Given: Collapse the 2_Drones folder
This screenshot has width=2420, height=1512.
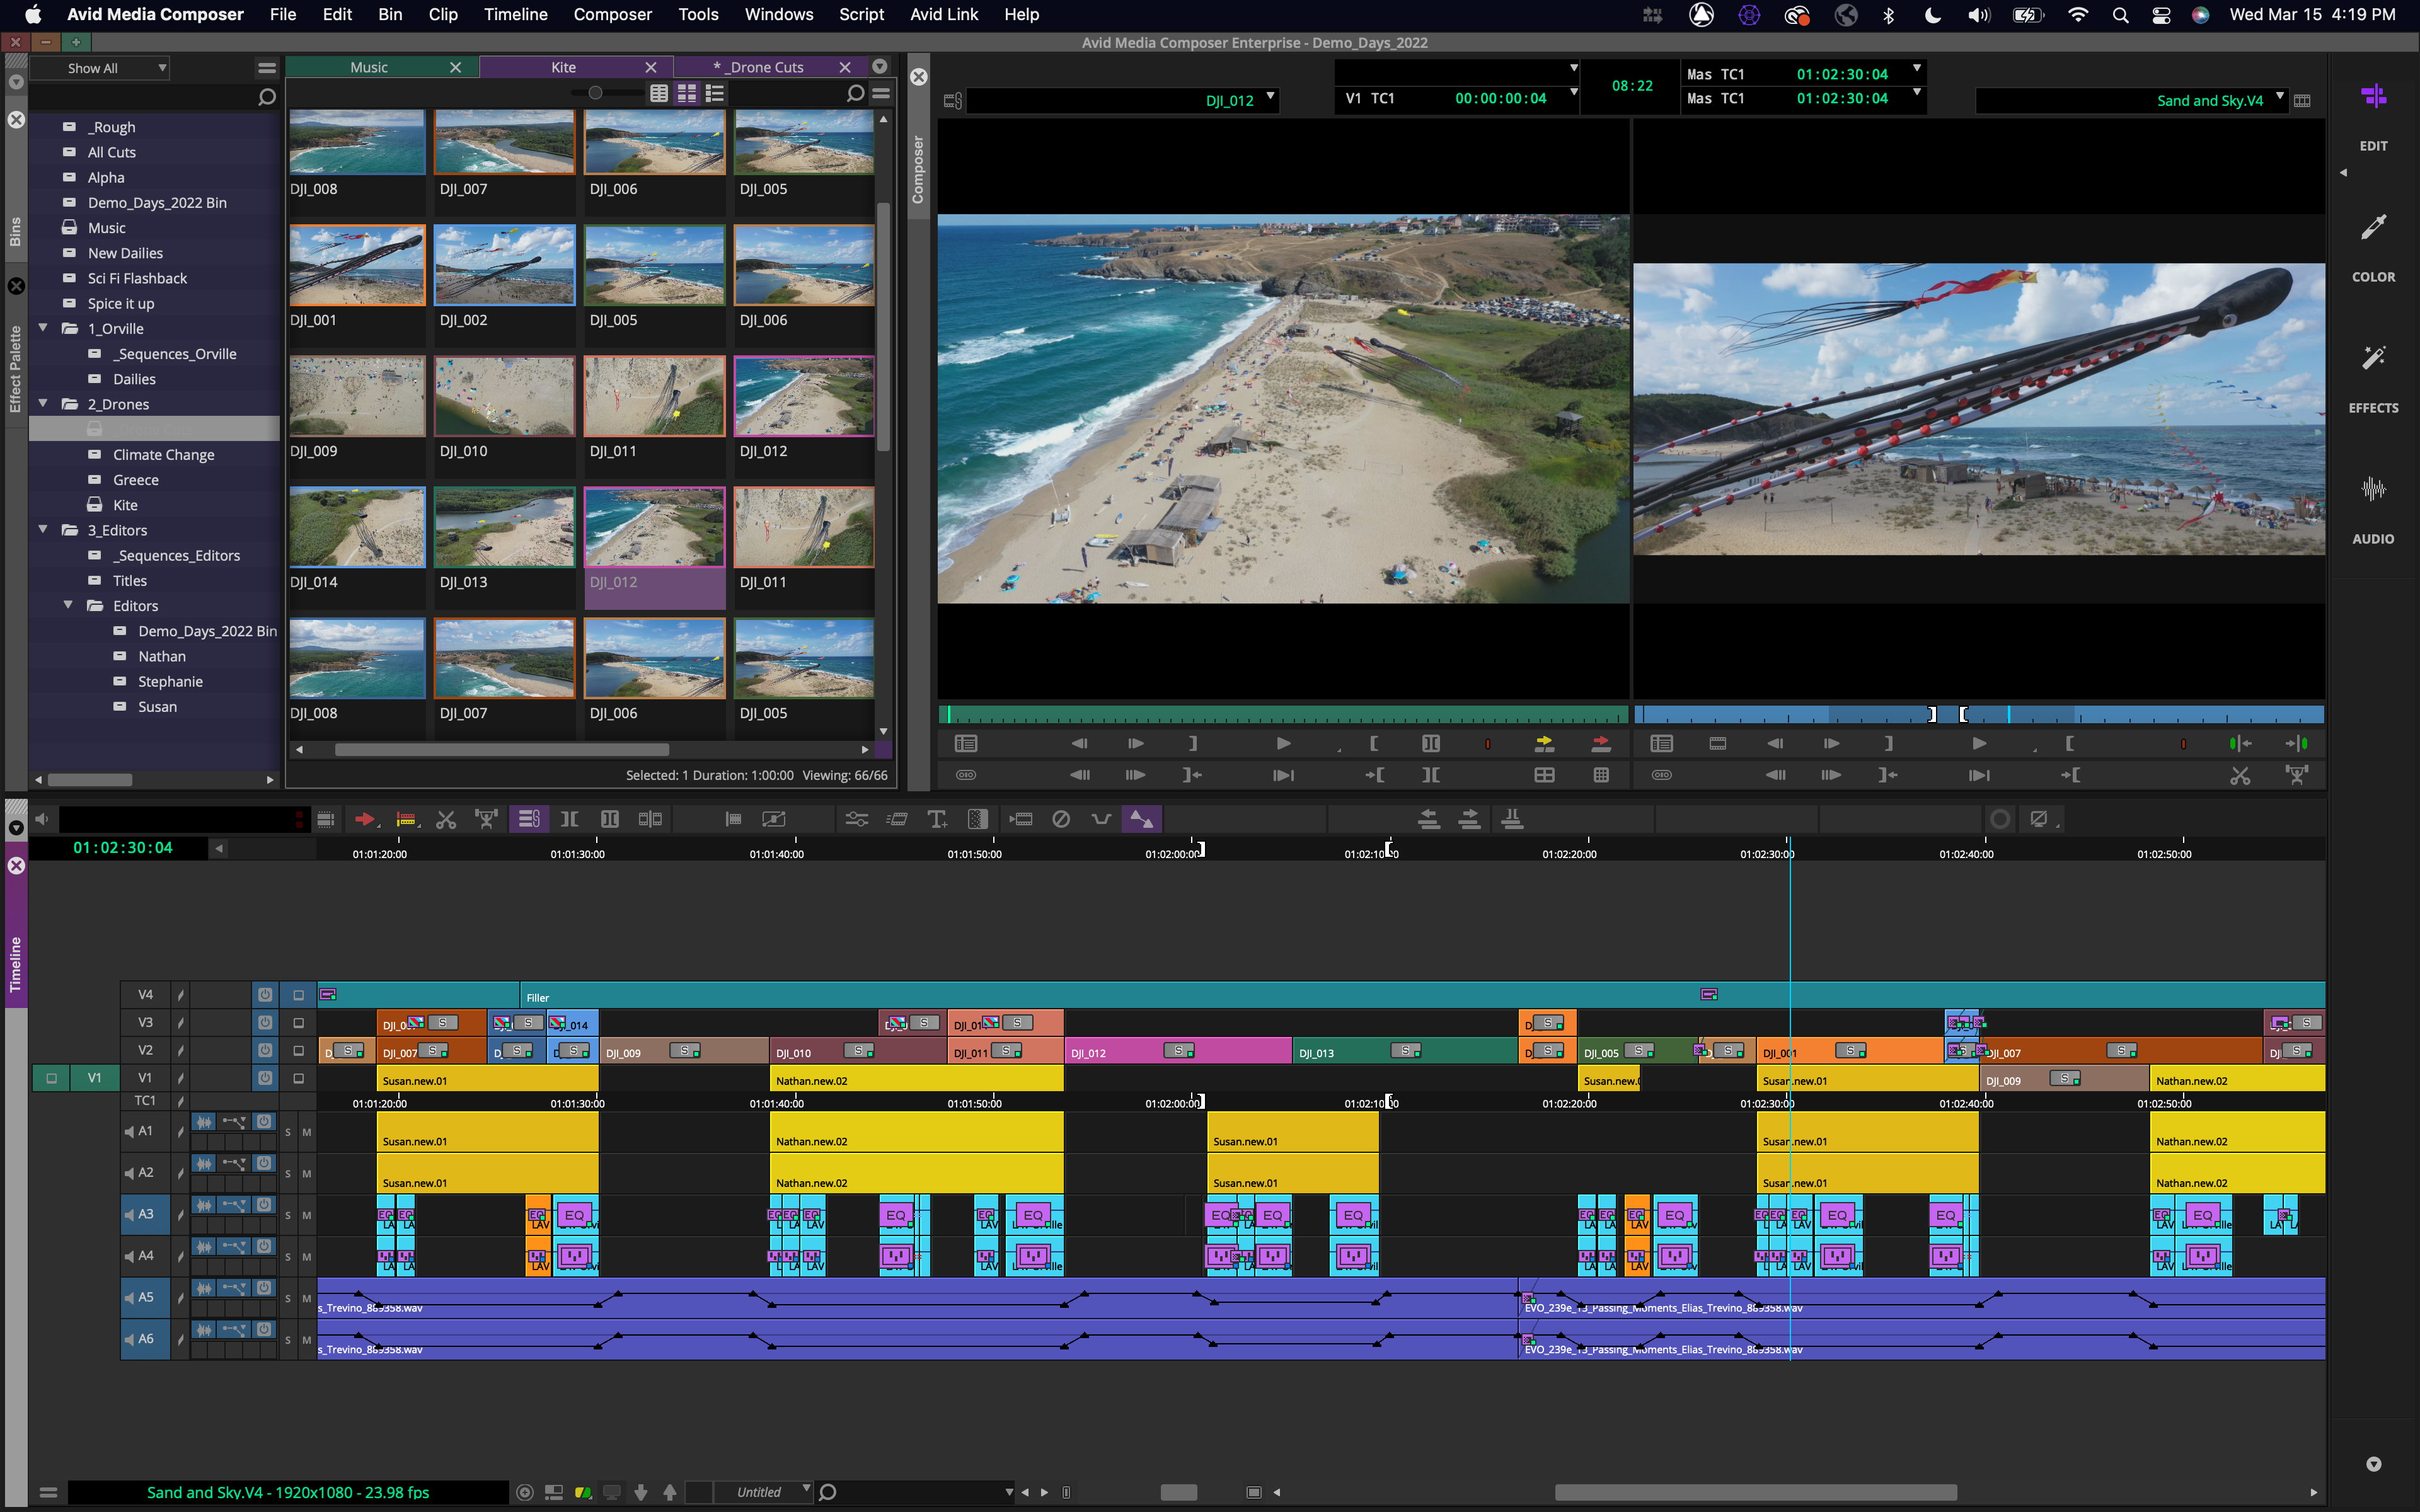Looking at the screenshot, I should 43,403.
